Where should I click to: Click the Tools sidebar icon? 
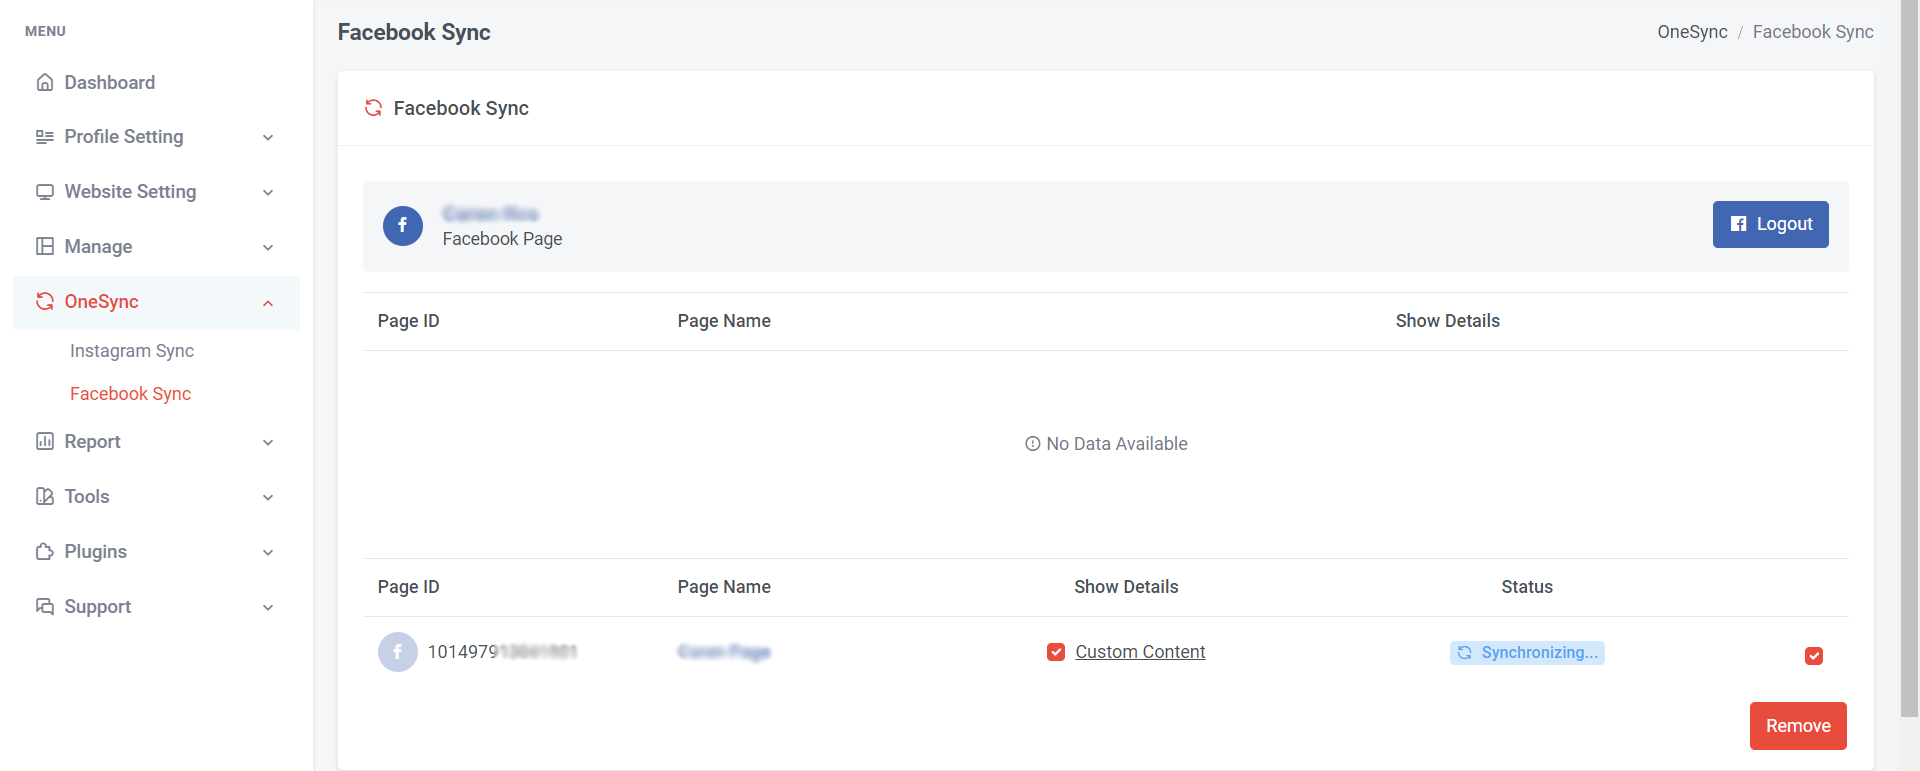(44, 497)
